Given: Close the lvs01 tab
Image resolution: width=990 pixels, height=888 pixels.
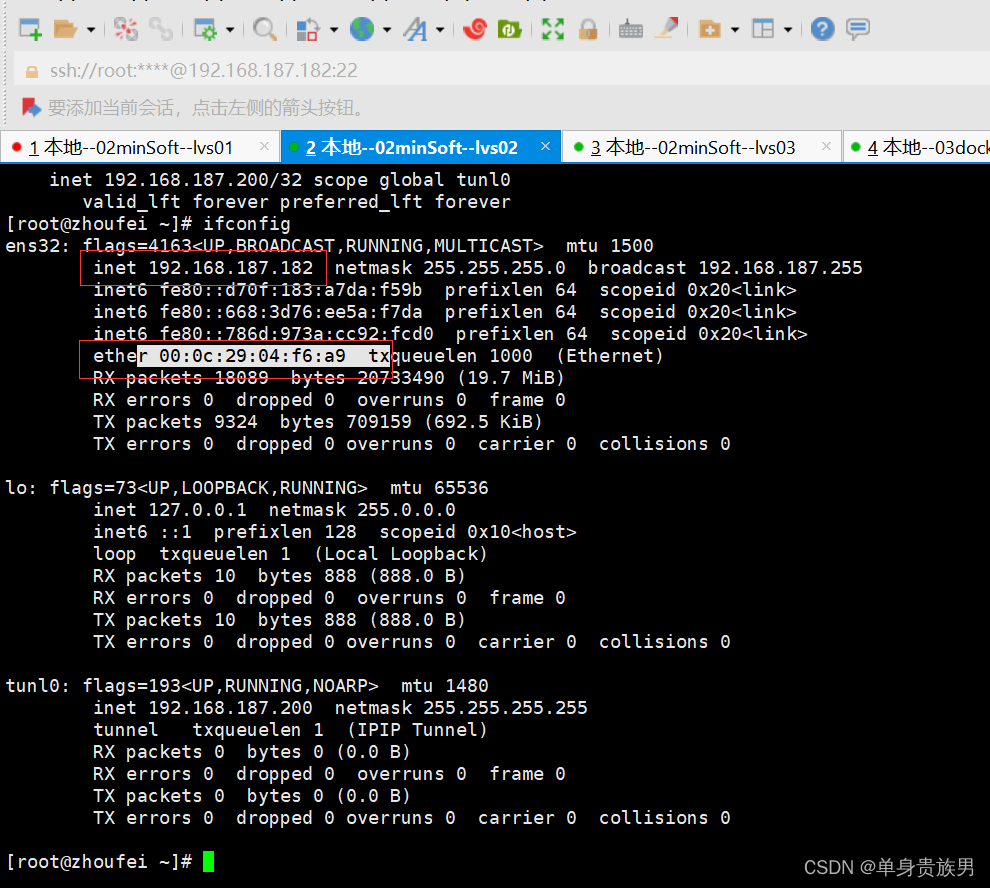Looking at the screenshot, I should [265, 147].
